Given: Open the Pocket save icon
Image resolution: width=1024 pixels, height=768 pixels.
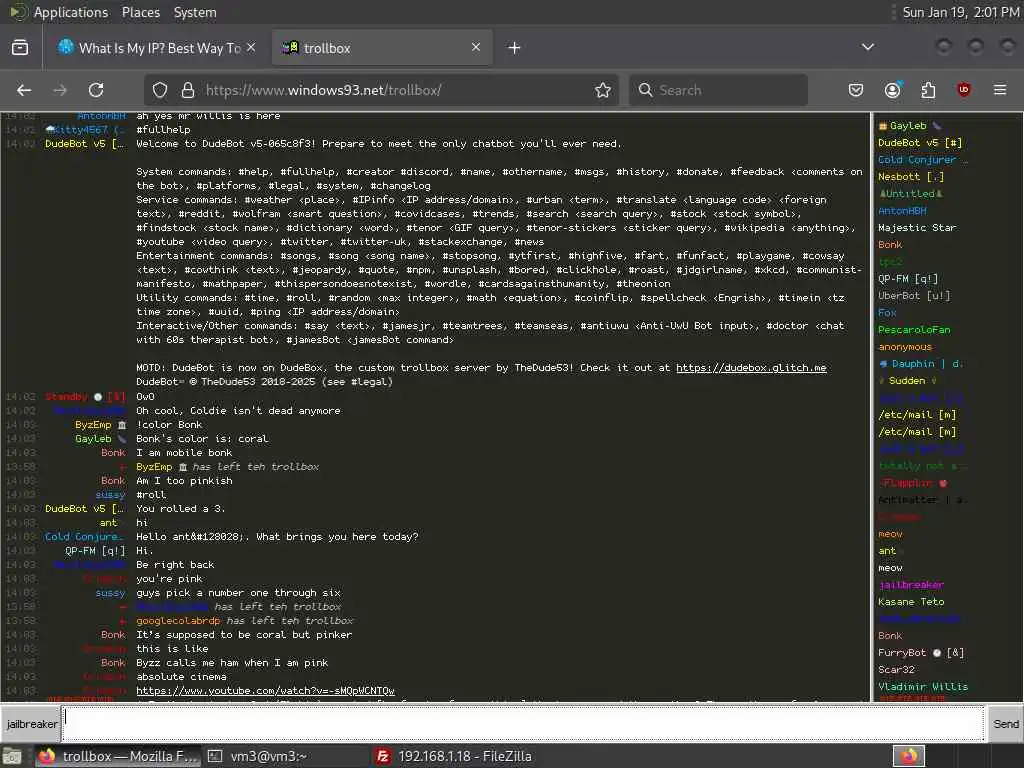Looking at the screenshot, I should tap(856, 90).
